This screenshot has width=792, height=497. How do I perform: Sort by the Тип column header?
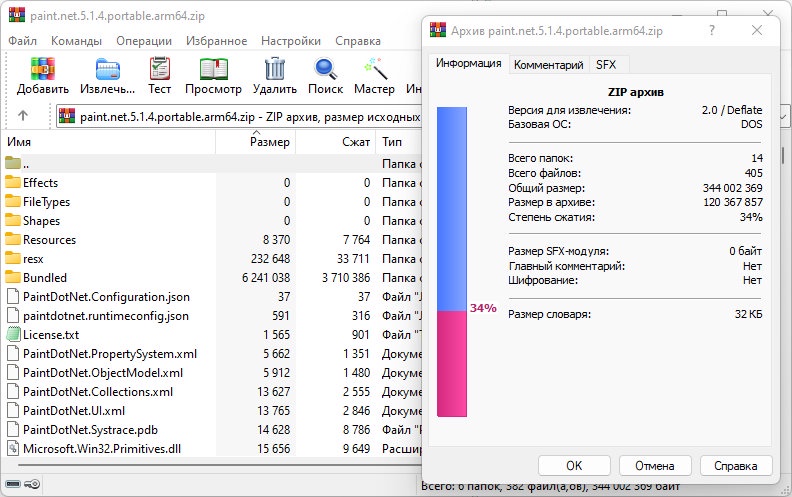[399, 142]
